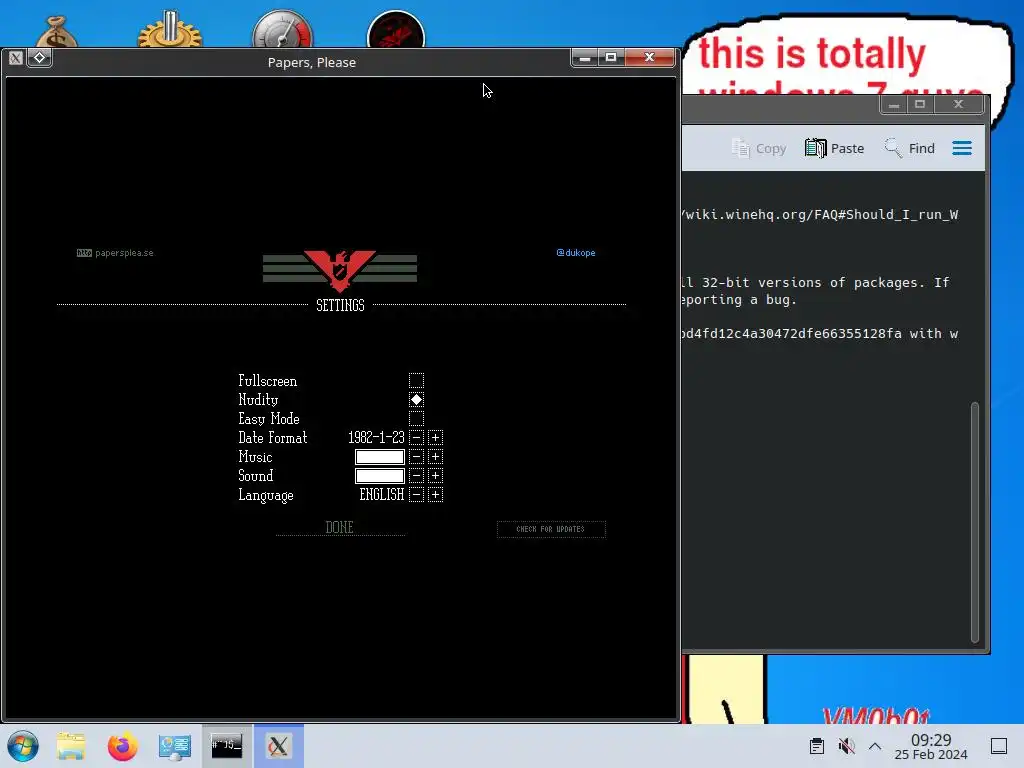Click the Music volume bar

click(x=379, y=456)
